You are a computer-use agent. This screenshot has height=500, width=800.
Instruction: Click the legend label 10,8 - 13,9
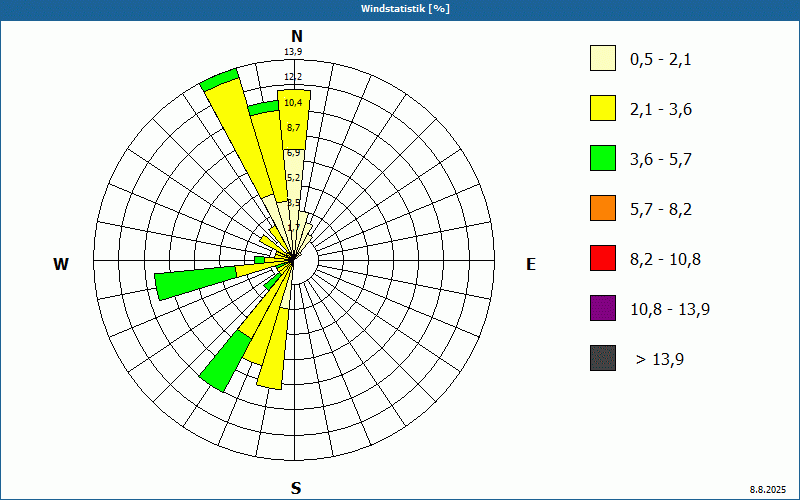click(x=670, y=310)
